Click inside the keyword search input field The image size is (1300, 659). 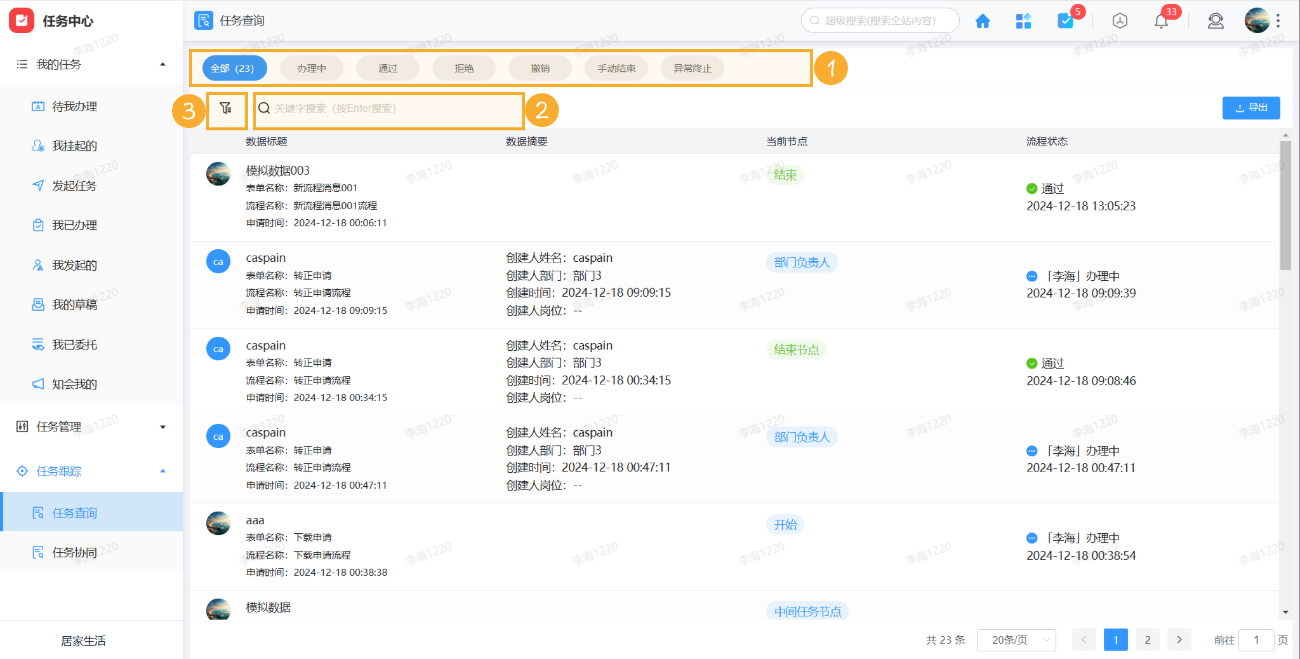[388, 108]
